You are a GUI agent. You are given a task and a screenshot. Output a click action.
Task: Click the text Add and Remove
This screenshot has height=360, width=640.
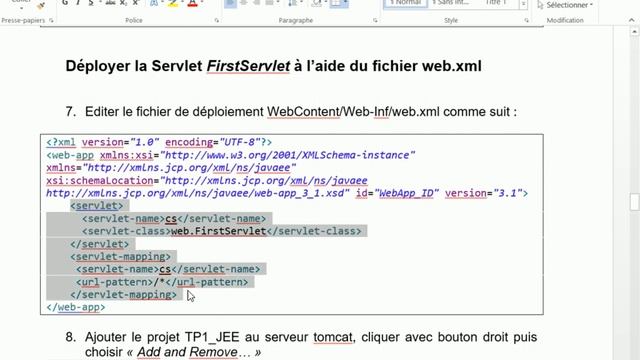point(187,352)
